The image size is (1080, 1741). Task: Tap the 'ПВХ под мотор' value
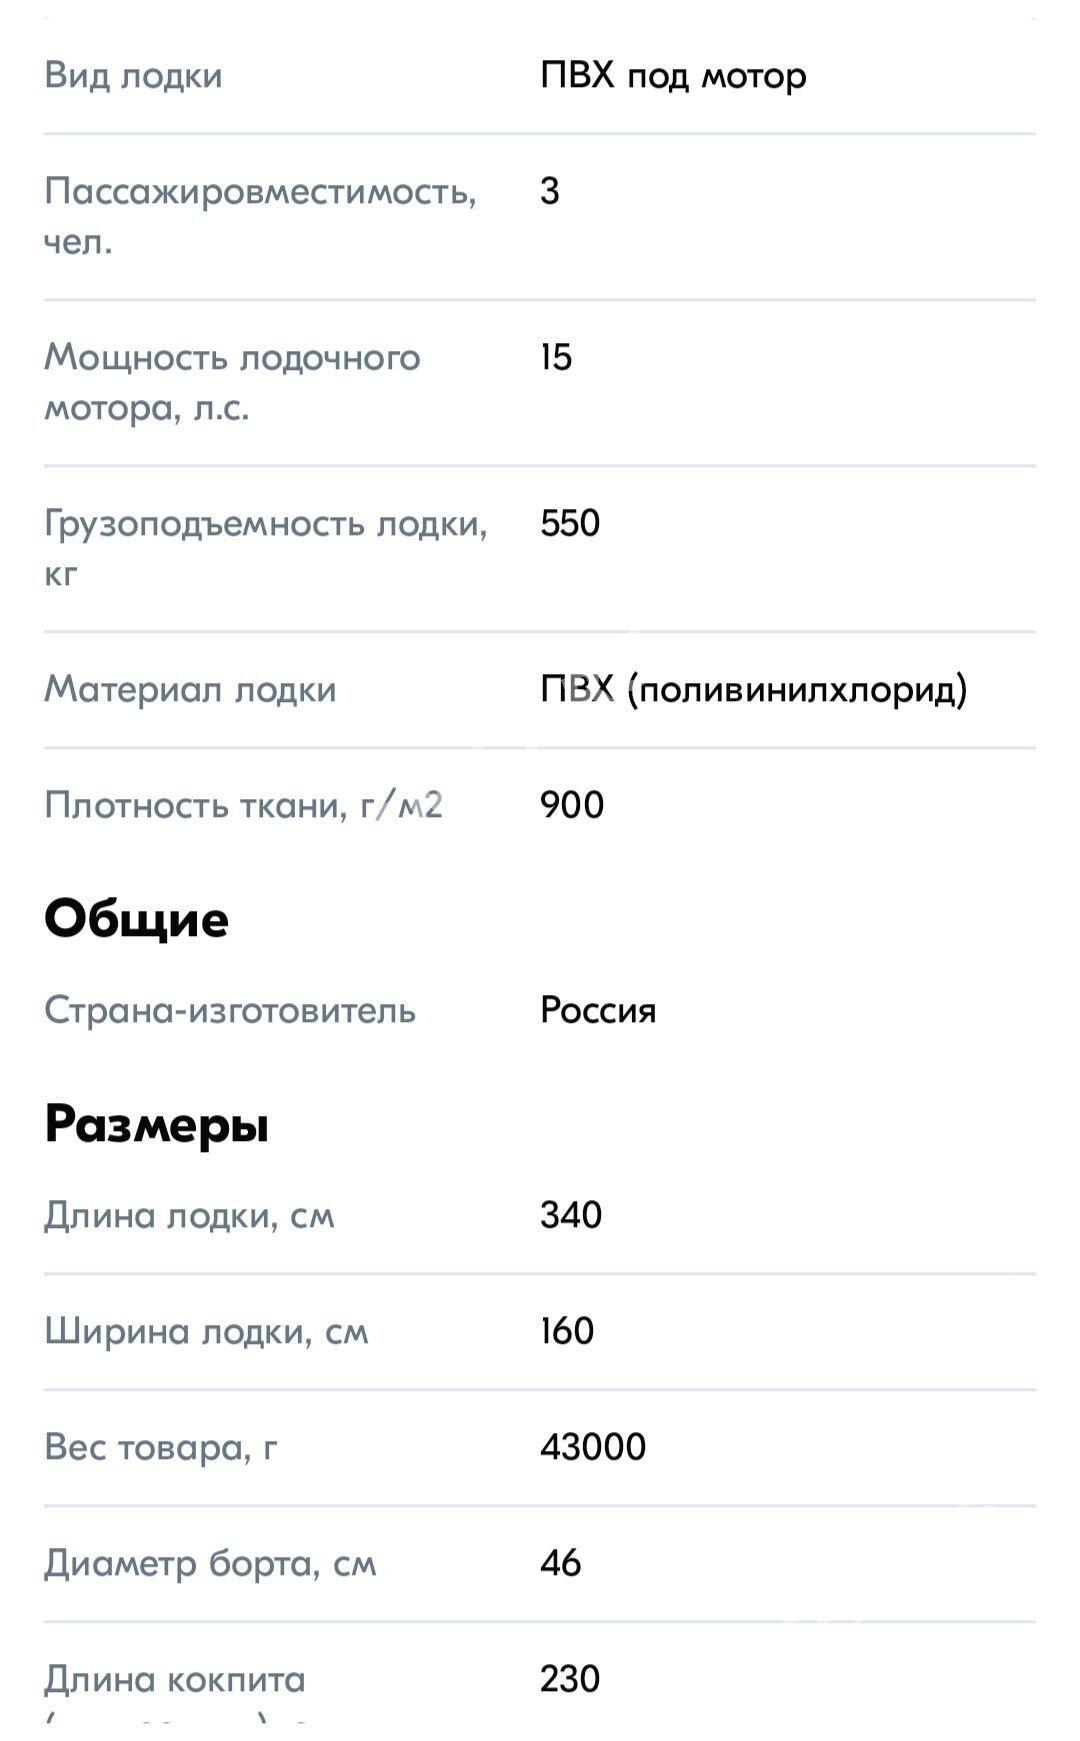(673, 76)
